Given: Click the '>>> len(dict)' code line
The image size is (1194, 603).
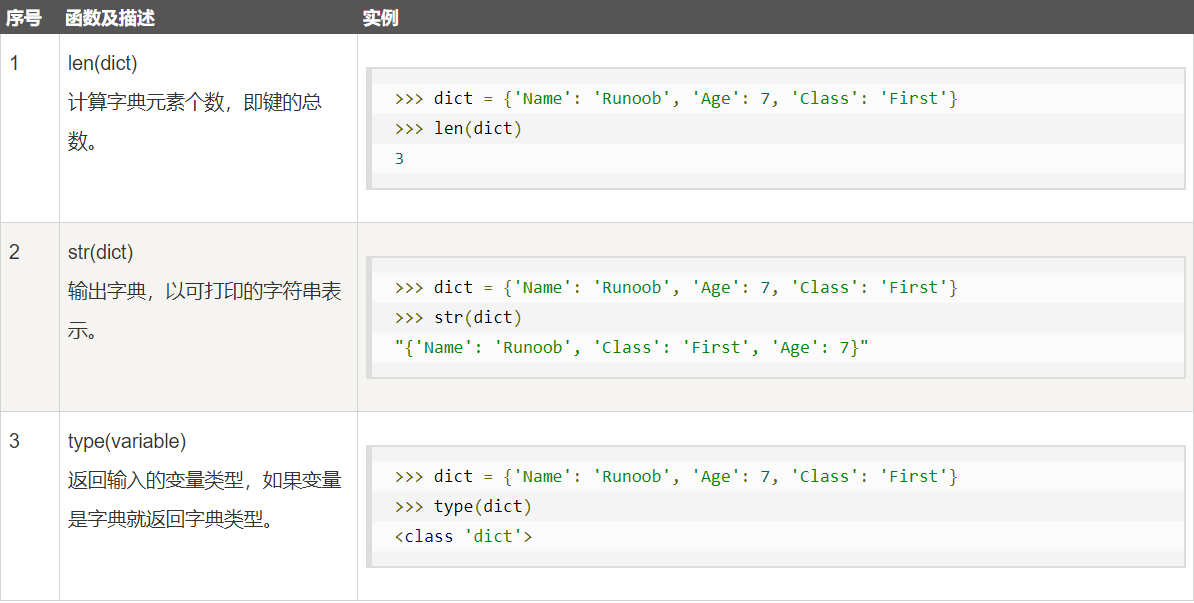Looking at the screenshot, I should point(459,128).
